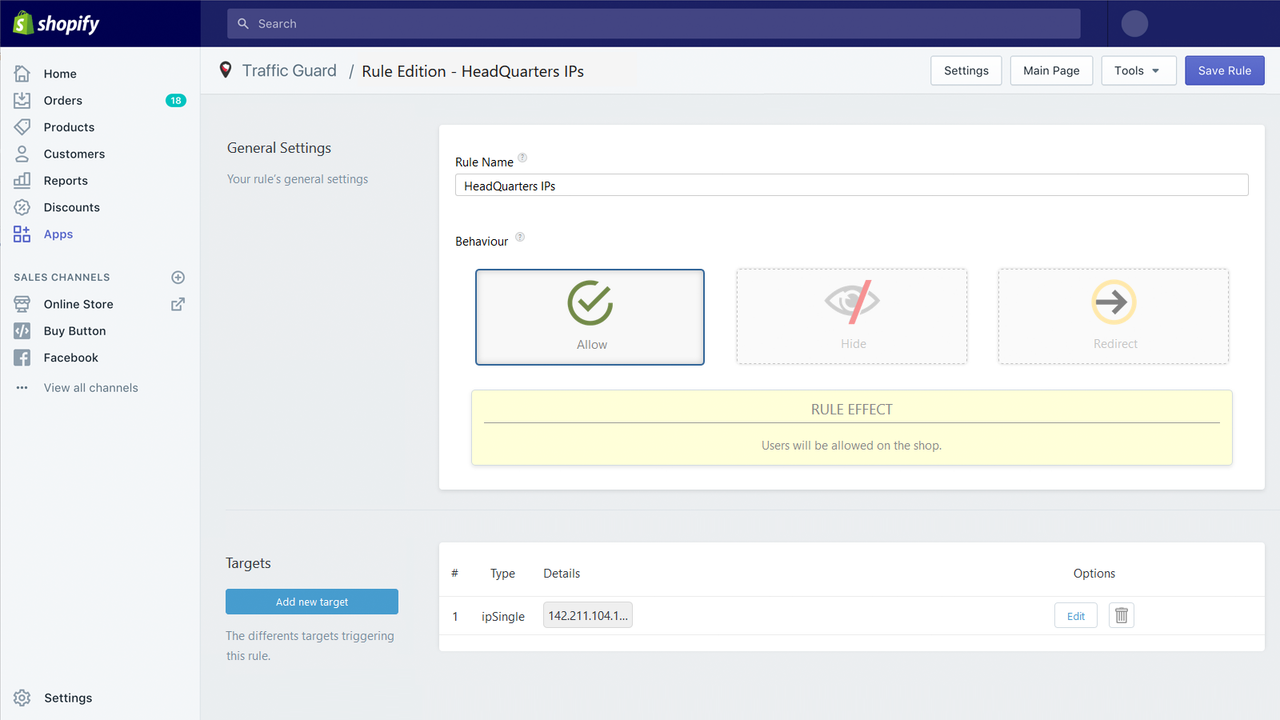Delete target with the trash icon
Viewport: 1280px width, 720px height.
point(1120,615)
